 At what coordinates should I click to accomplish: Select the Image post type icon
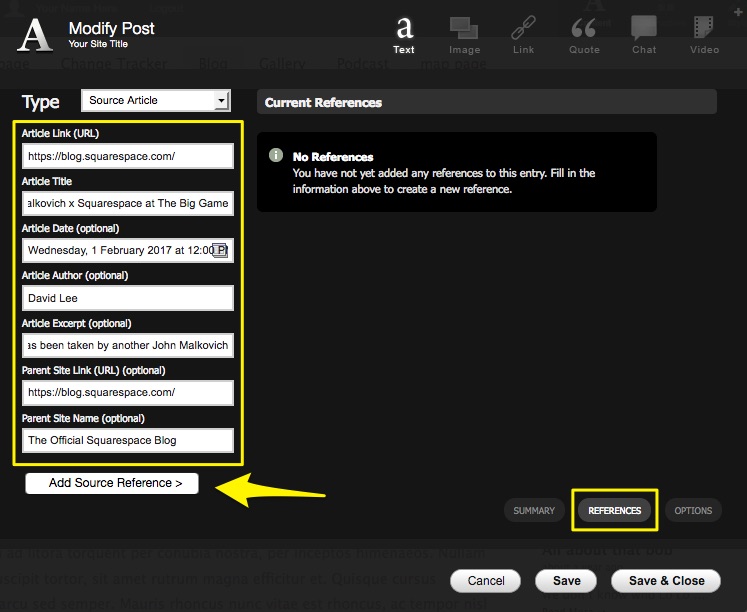(464, 34)
